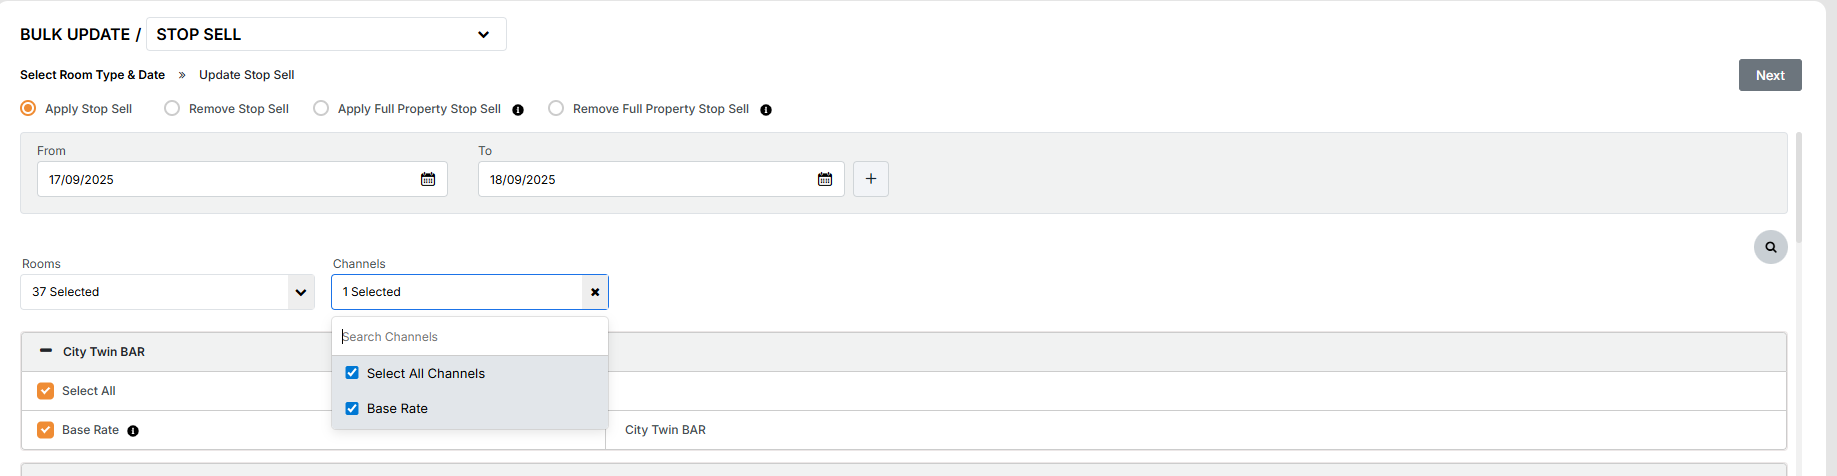Go to Select Room Type & Date step

[92, 75]
